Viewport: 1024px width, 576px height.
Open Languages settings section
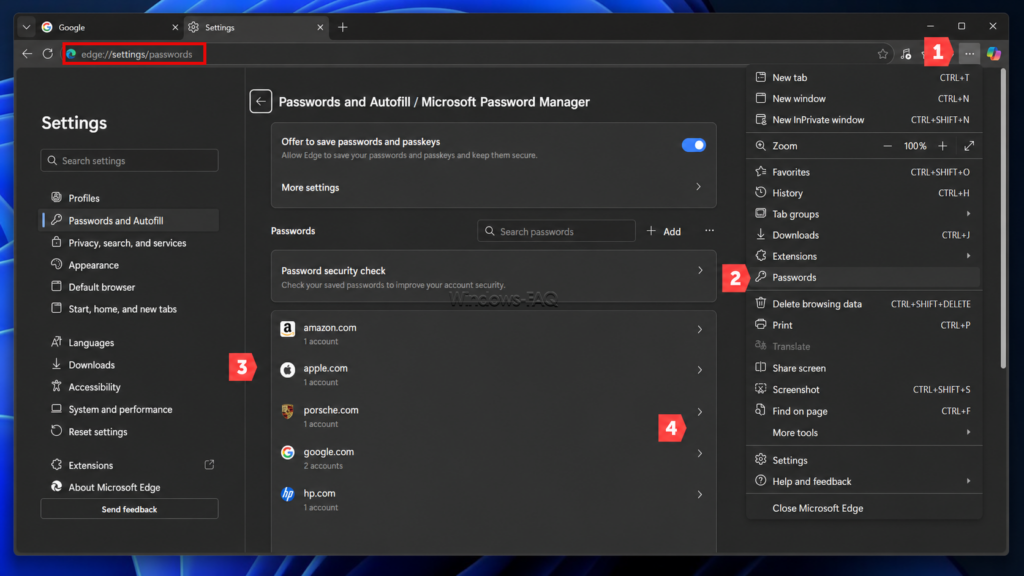click(x=129, y=343)
